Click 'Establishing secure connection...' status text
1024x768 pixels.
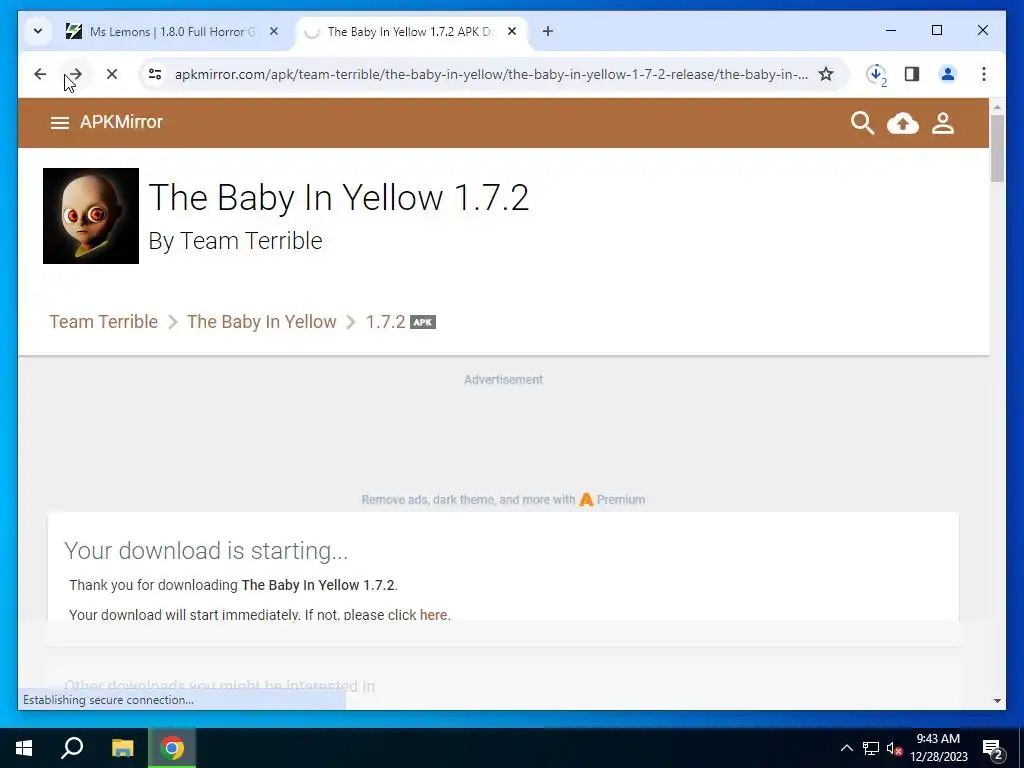108,699
